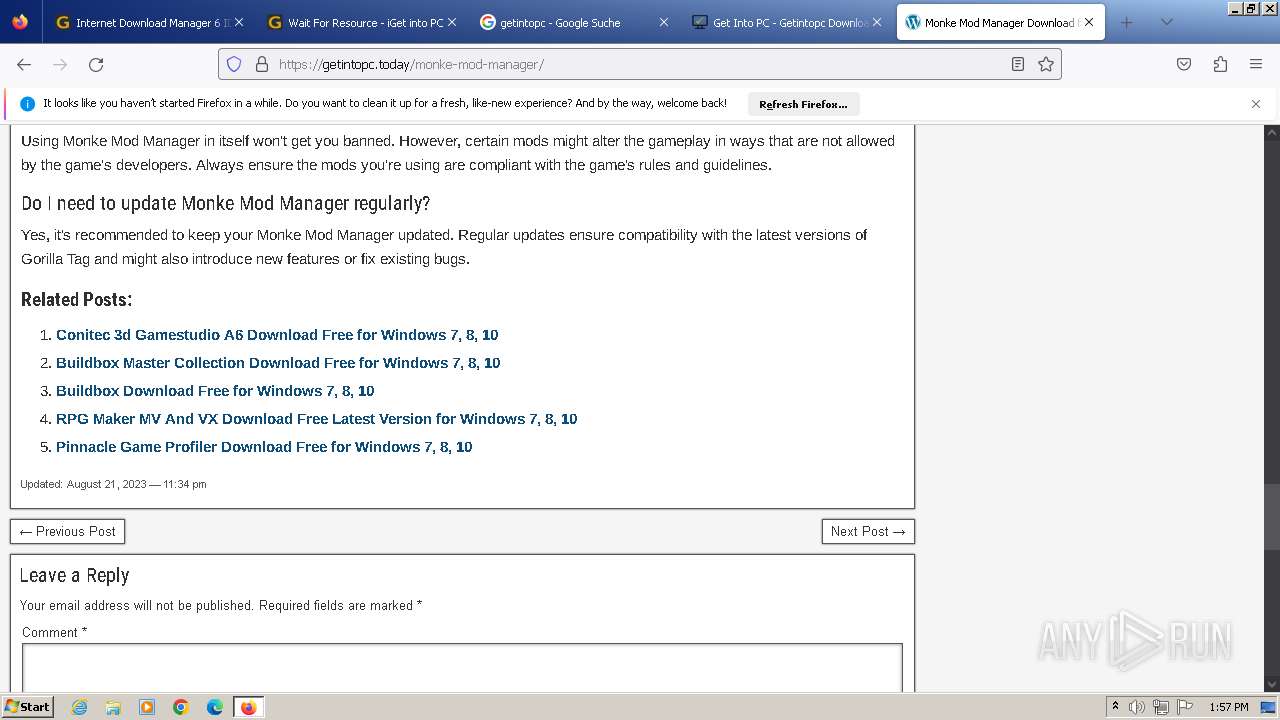The image size is (1280, 720).
Task: Open network status tray icon
Action: (x=1160, y=707)
